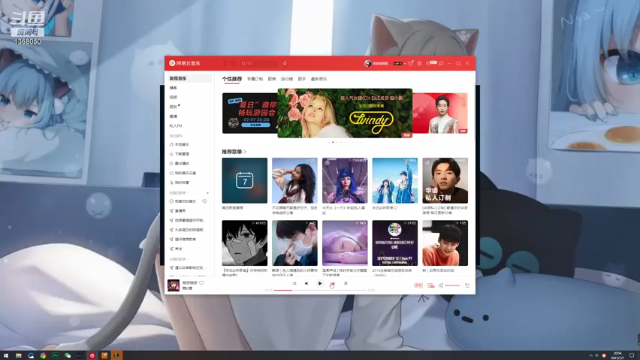Open the orange-sweater boy playlist cover

[445, 243]
